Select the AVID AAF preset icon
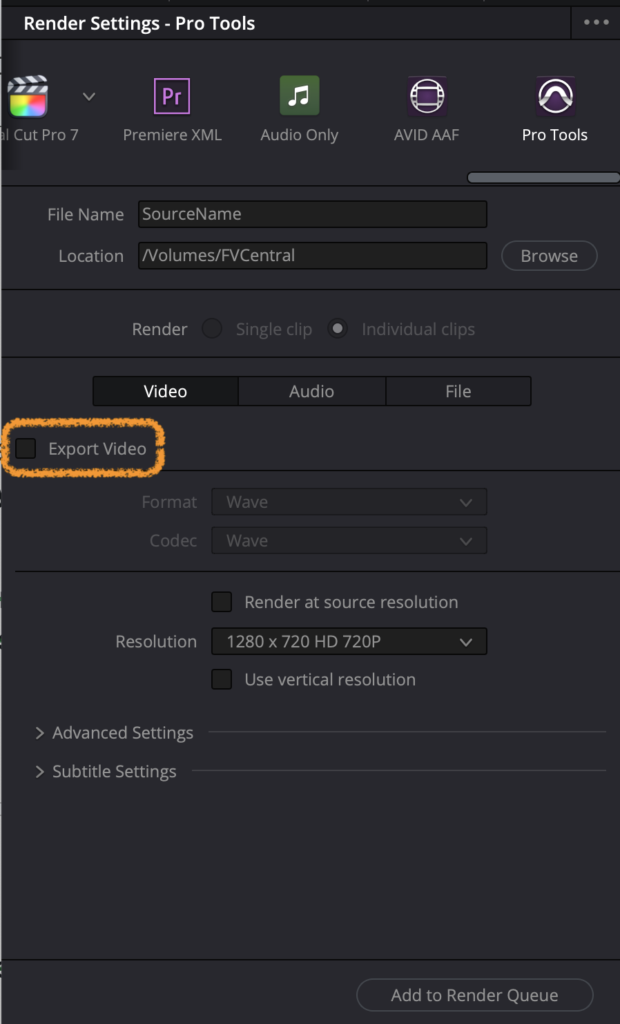 (427, 96)
